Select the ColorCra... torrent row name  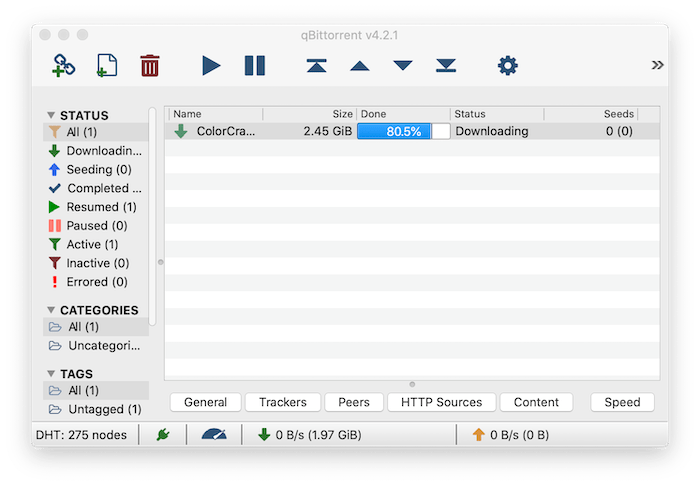point(226,131)
